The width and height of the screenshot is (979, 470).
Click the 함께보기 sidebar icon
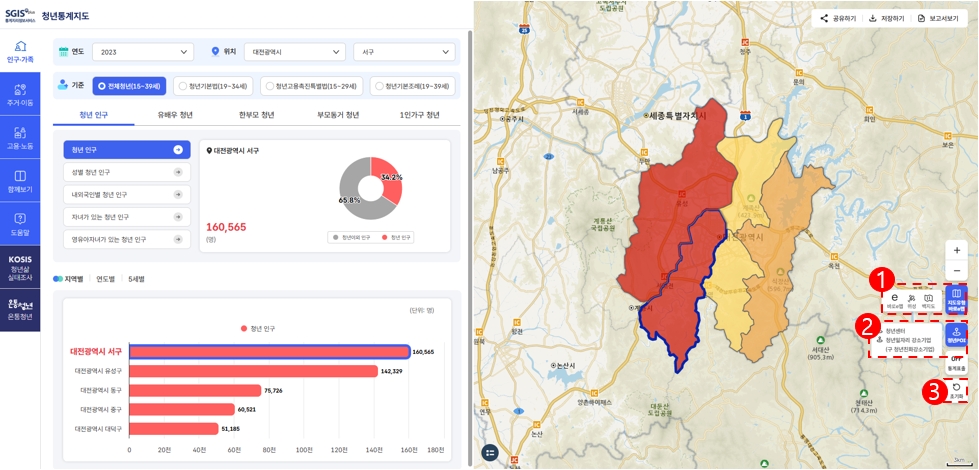20,181
